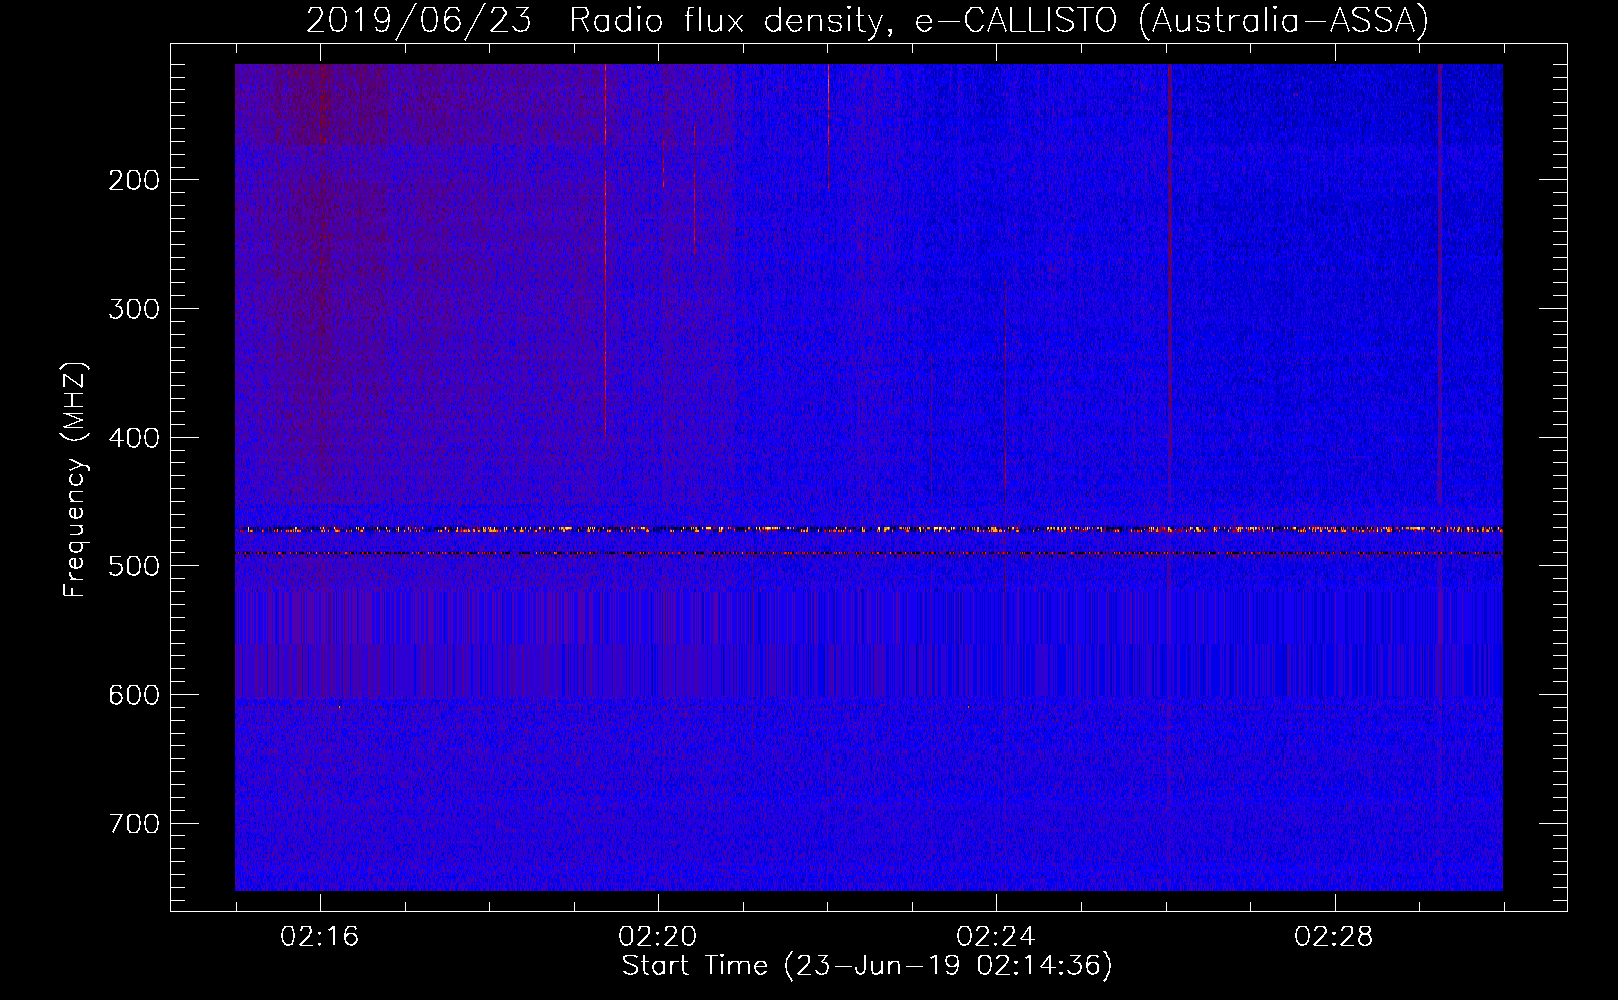Click the 02:16 time tick label
Image resolution: width=1618 pixels, height=1000 pixels.
(320, 937)
